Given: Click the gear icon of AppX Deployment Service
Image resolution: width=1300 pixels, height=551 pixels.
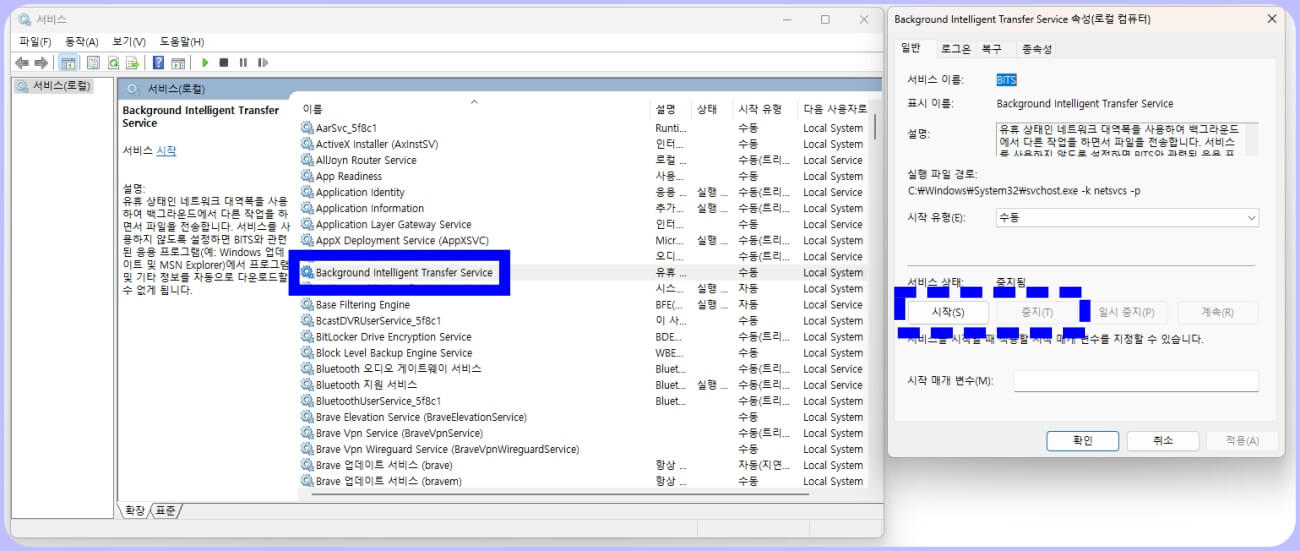Looking at the screenshot, I should tap(307, 240).
